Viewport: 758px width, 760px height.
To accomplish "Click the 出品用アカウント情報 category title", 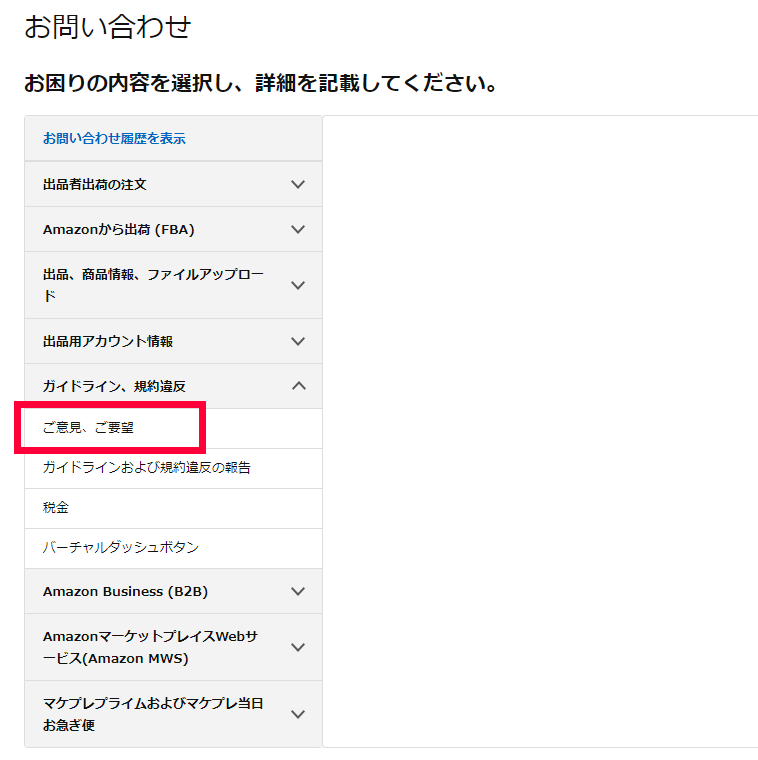I will (x=108, y=341).
